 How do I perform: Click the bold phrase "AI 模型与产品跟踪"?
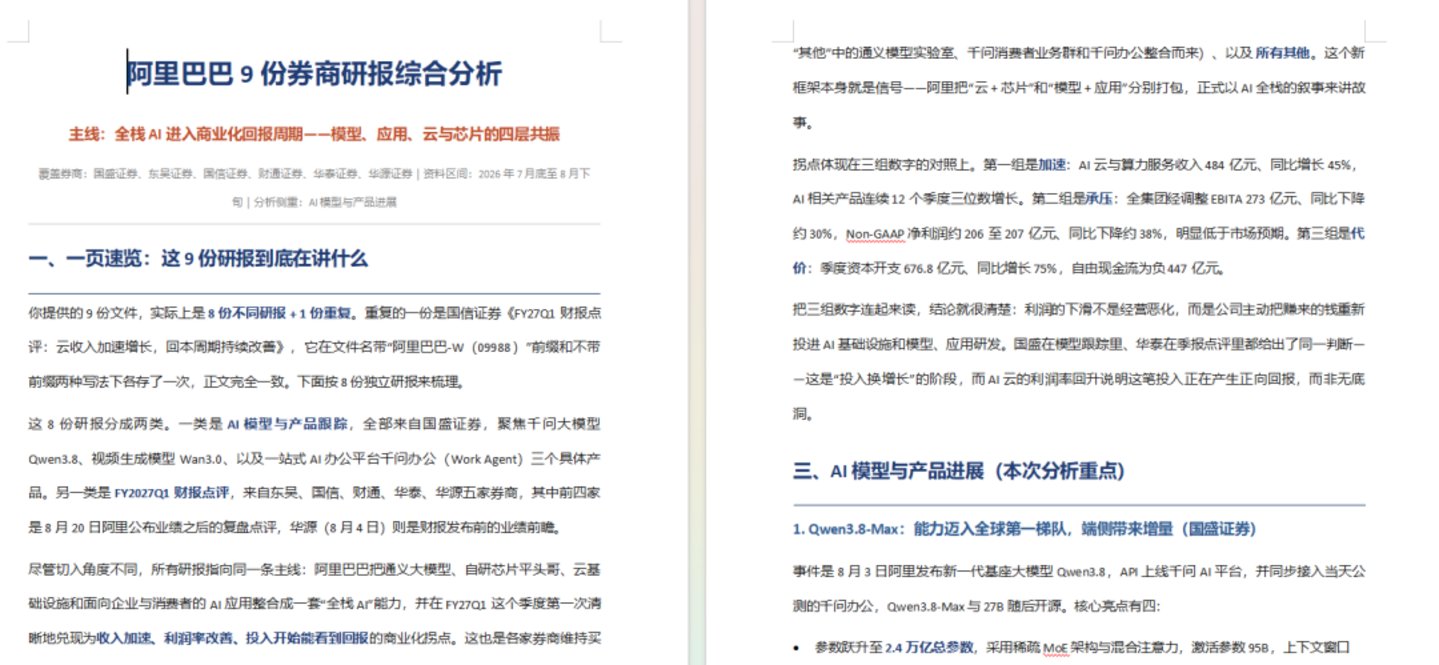click(x=287, y=423)
